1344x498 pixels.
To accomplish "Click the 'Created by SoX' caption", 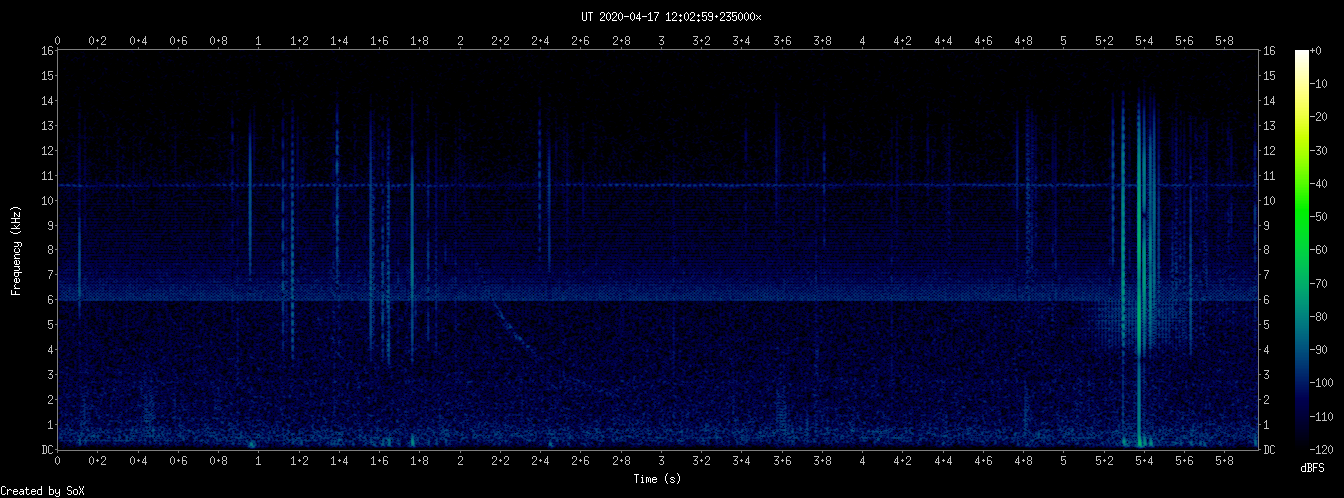I will point(42,491).
